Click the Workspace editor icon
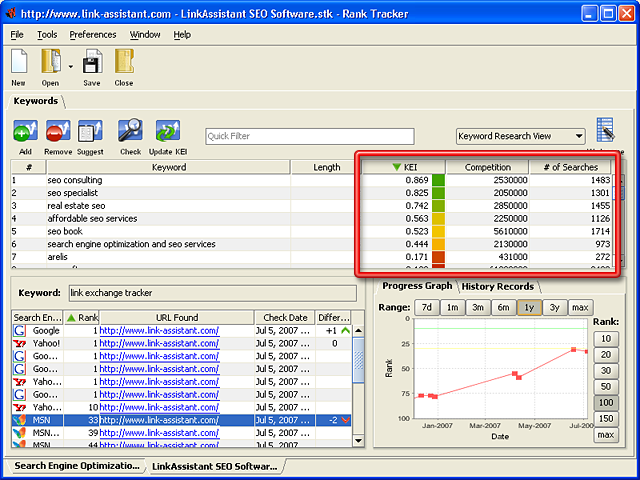The height and width of the screenshot is (480, 640). (605, 131)
